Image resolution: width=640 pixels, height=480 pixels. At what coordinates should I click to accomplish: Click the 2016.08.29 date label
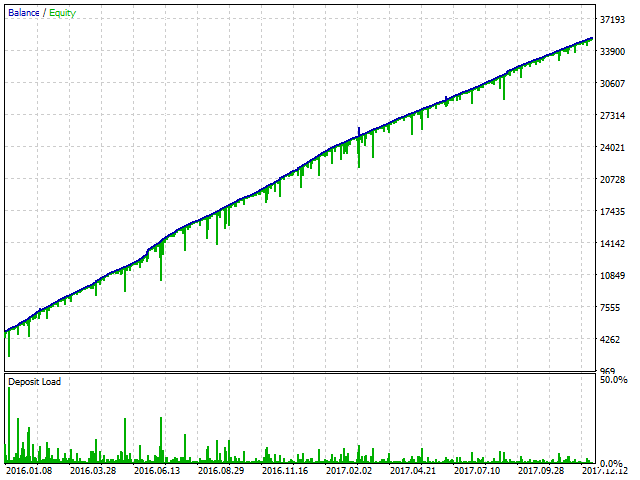point(221,471)
